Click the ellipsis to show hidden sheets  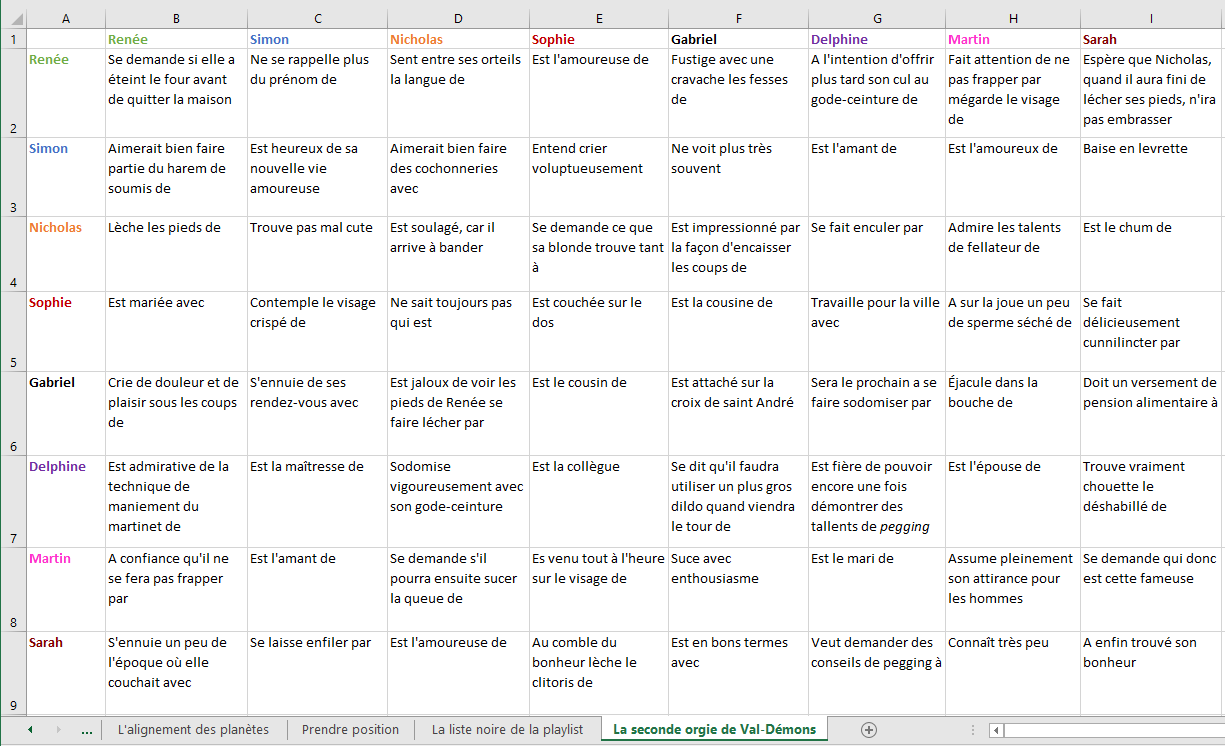click(x=86, y=730)
